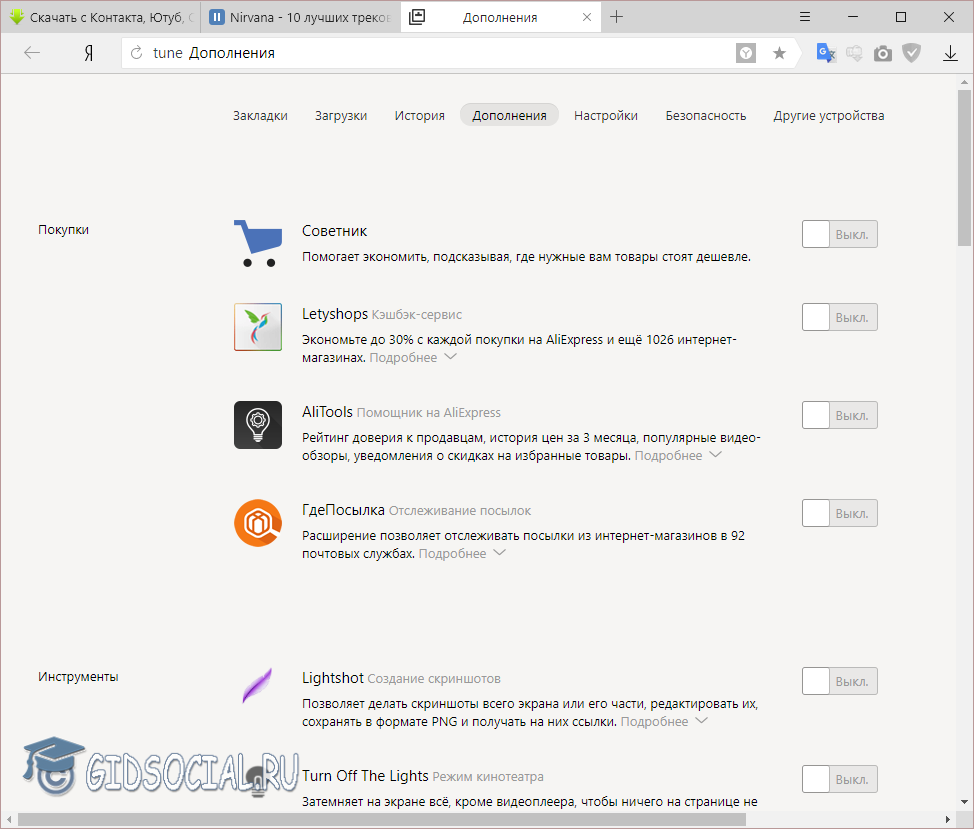This screenshot has width=974, height=829.
Task: Turn on Lightshot extension toggle
Action: tap(840, 681)
